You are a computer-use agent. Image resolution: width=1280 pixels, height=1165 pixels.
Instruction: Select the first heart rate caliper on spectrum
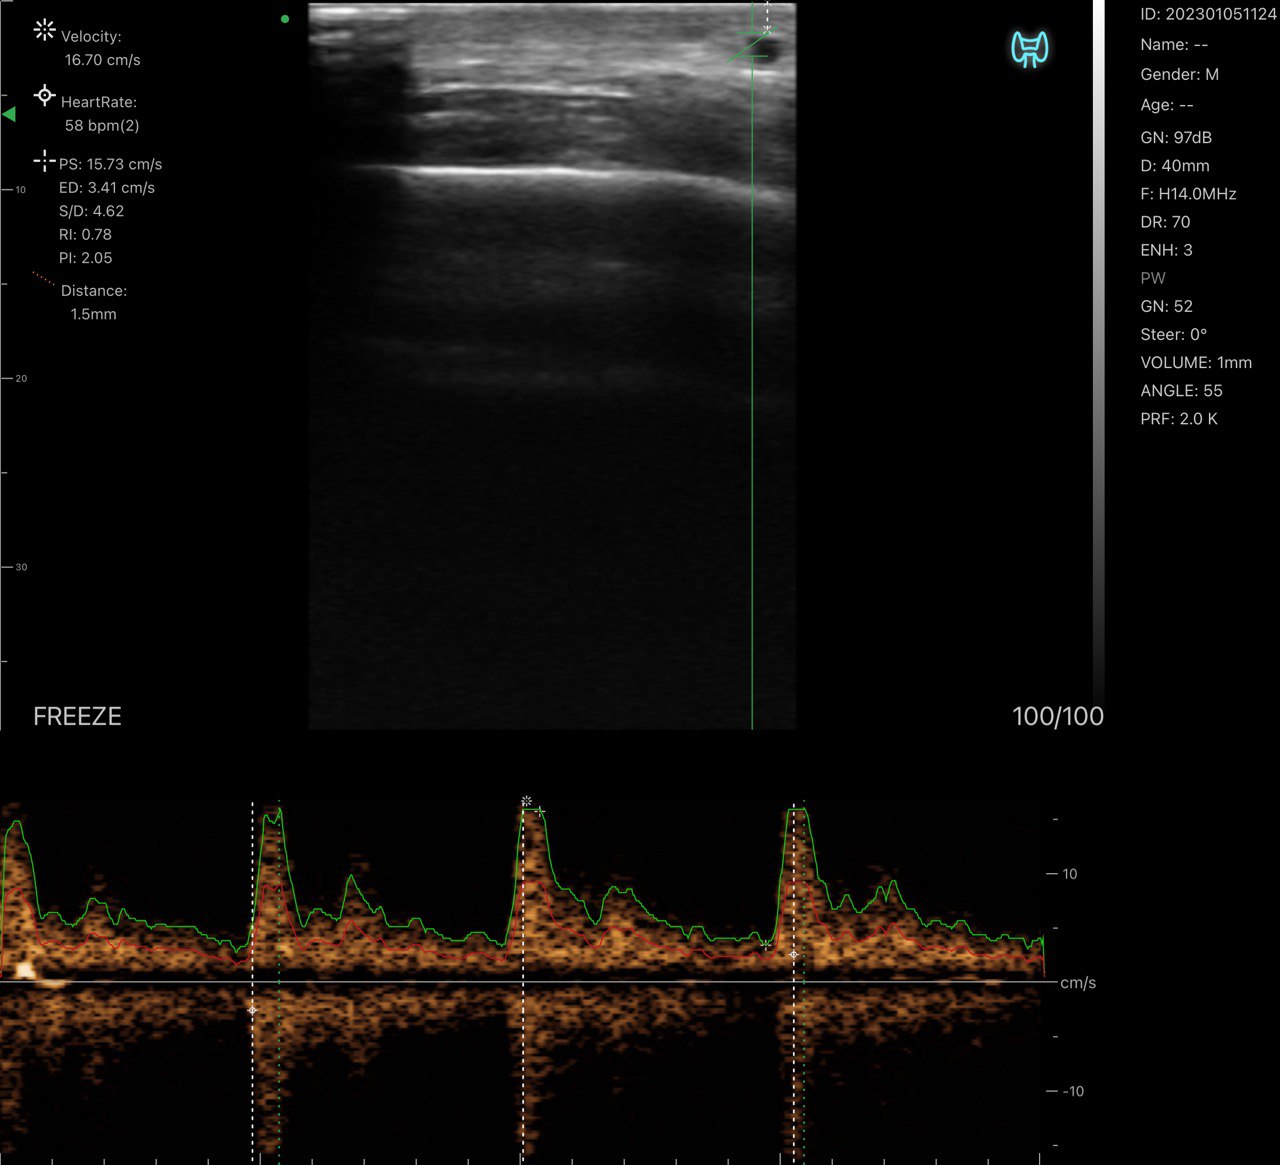click(252, 1010)
